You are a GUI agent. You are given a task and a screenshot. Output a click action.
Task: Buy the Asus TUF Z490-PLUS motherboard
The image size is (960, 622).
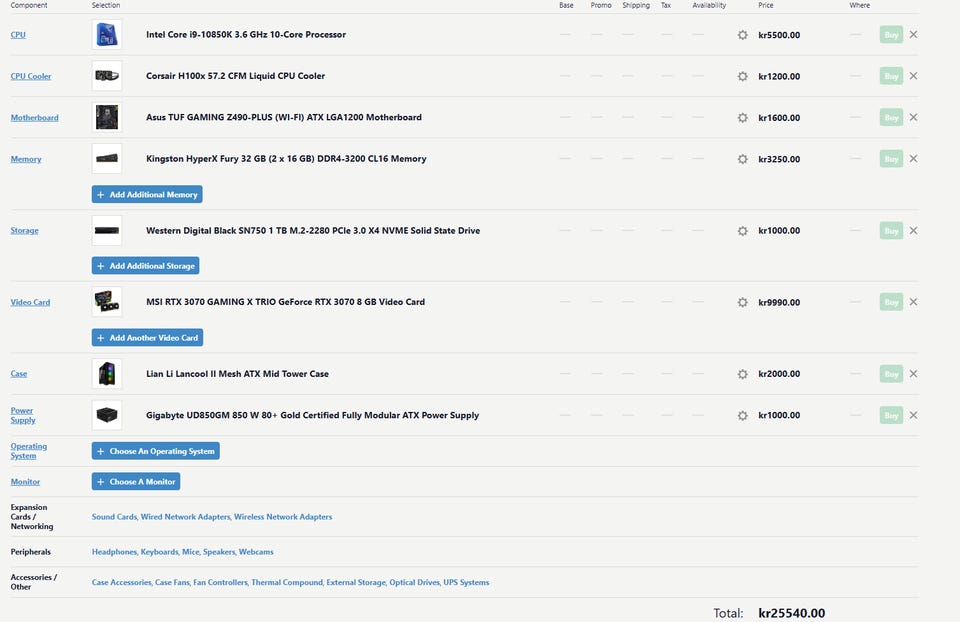tap(891, 118)
